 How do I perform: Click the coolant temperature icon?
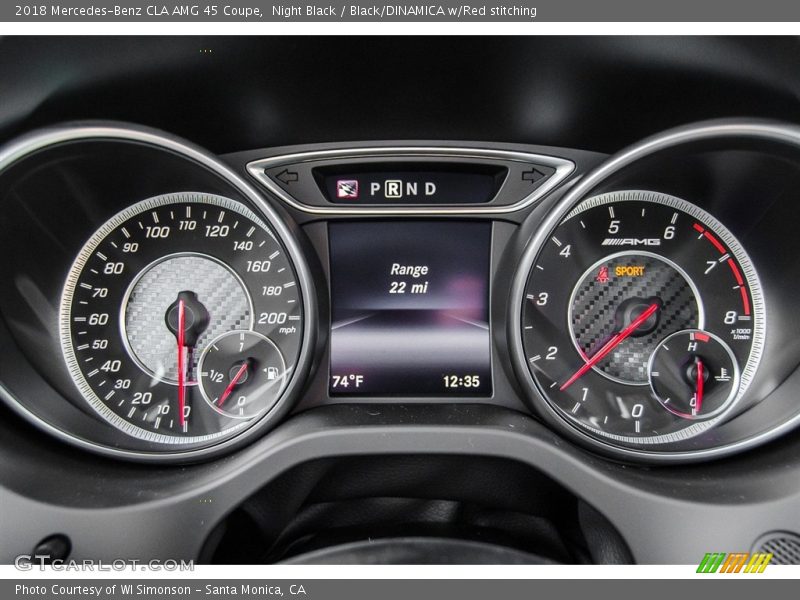(722, 374)
